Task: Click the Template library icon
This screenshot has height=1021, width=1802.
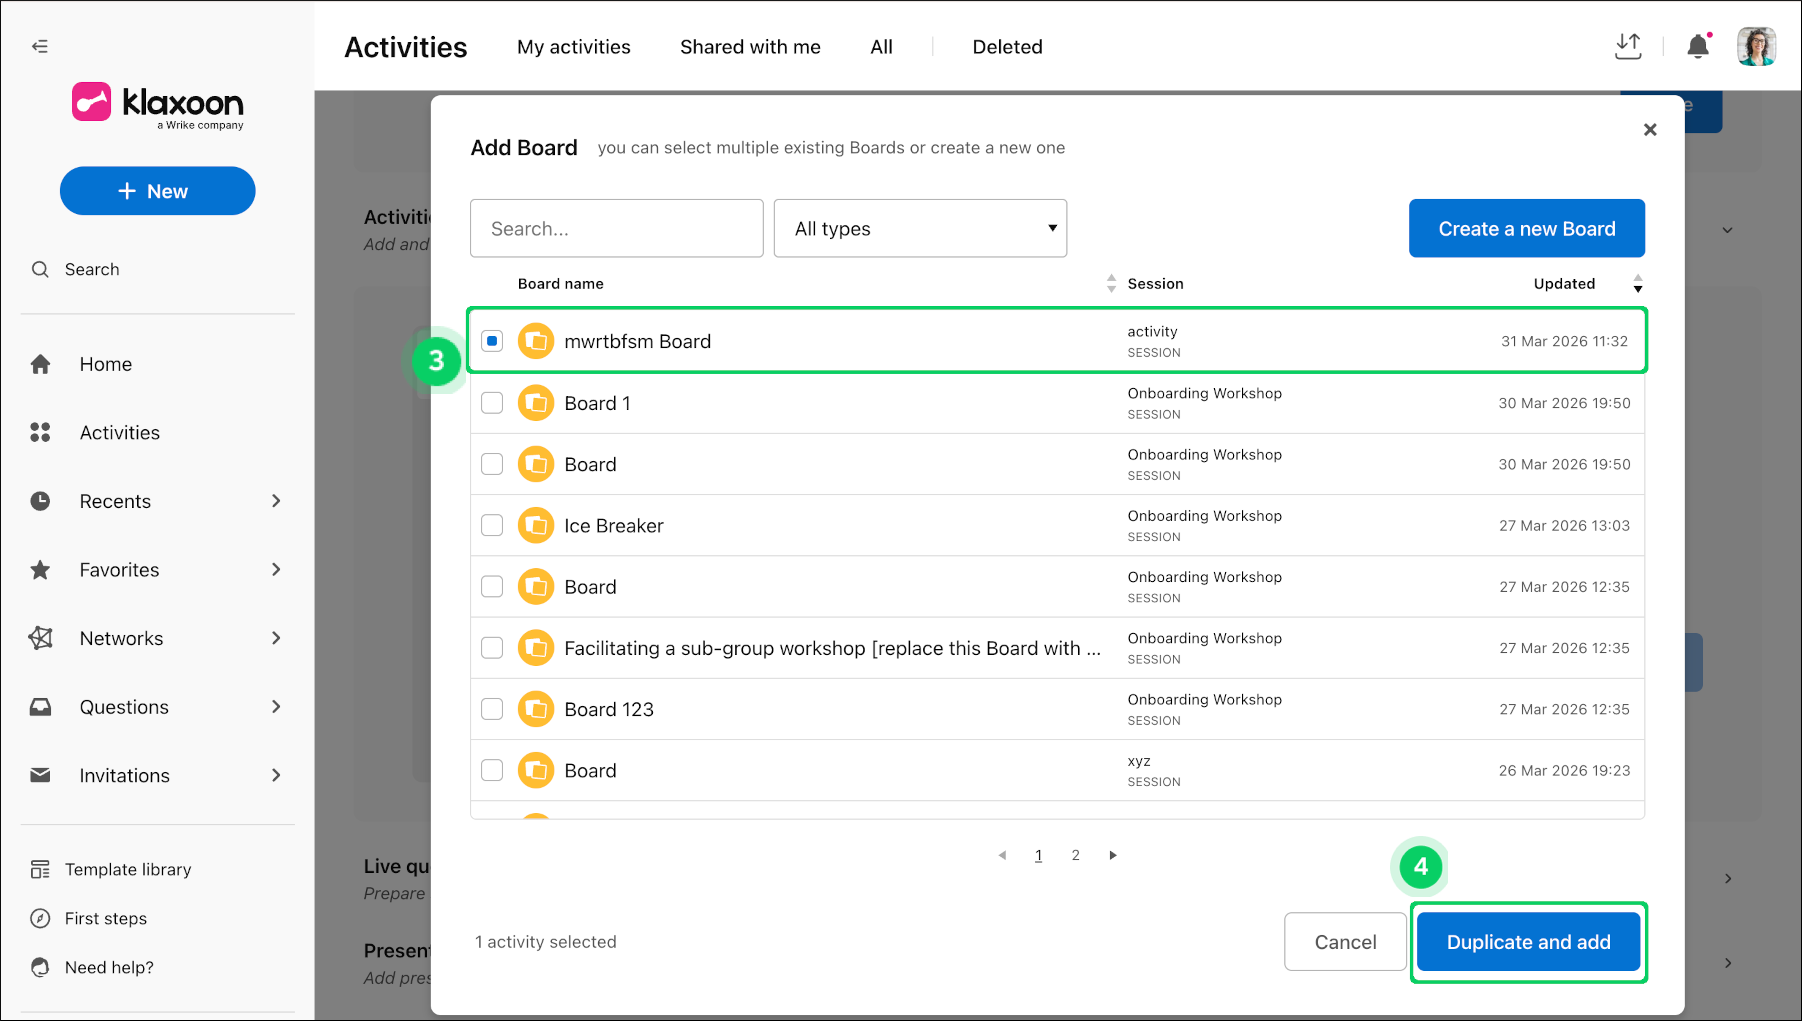Action: pyautogui.click(x=40, y=869)
